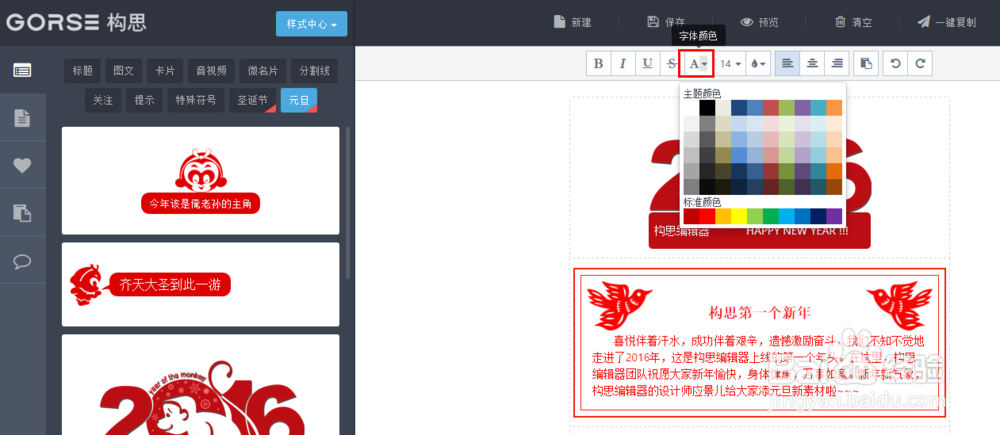Click the 标准颜色 label in color picker
Viewport: 1000px width, 435px height.
(702, 202)
